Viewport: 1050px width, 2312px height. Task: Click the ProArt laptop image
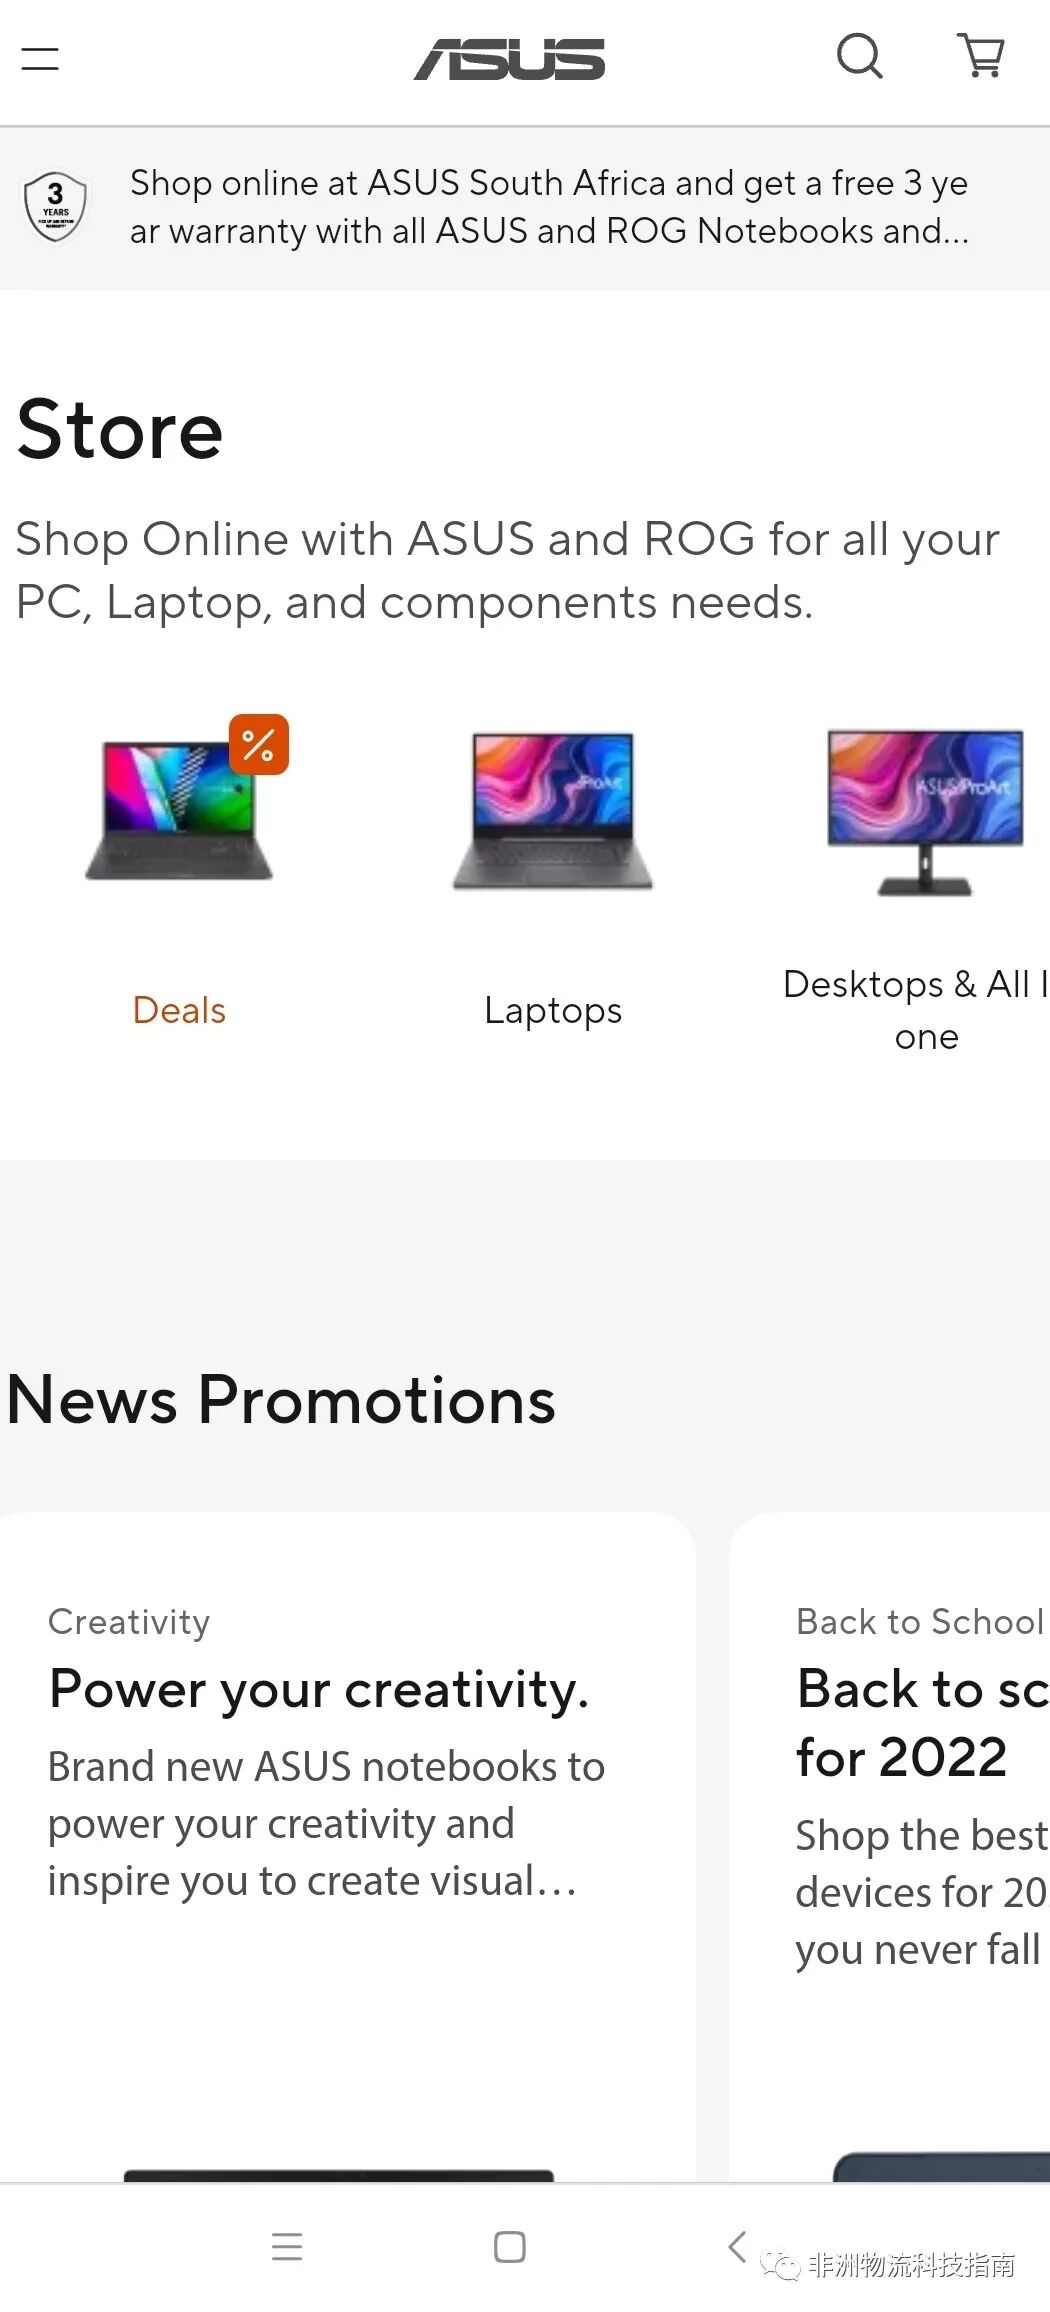pyautogui.click(x=553, y=811)
